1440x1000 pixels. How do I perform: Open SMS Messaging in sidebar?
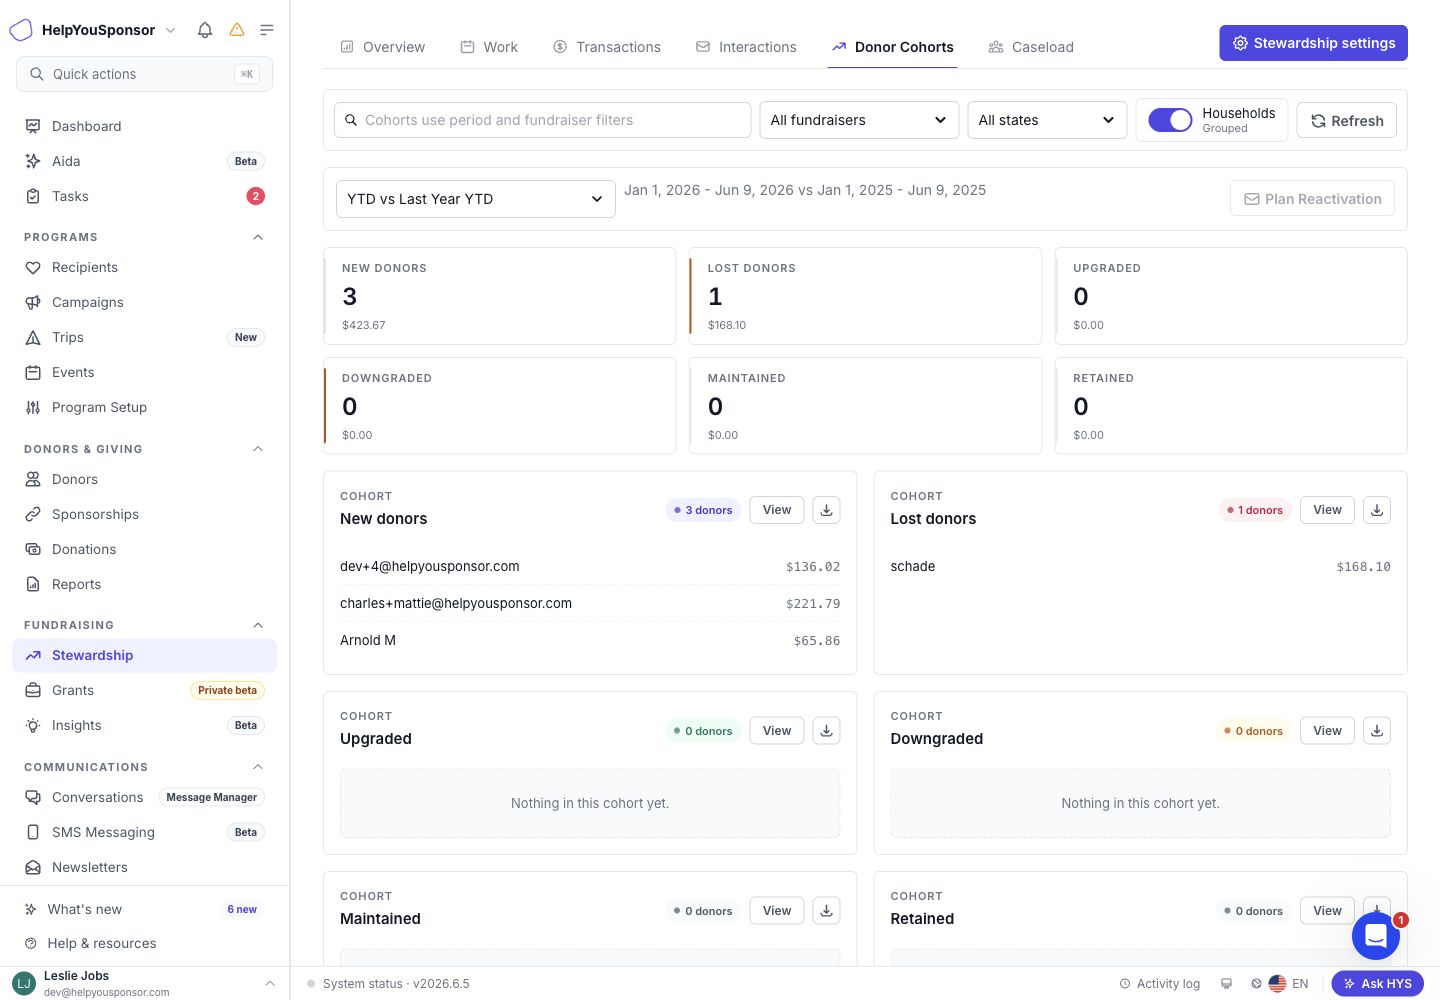(x=144, y=832)
